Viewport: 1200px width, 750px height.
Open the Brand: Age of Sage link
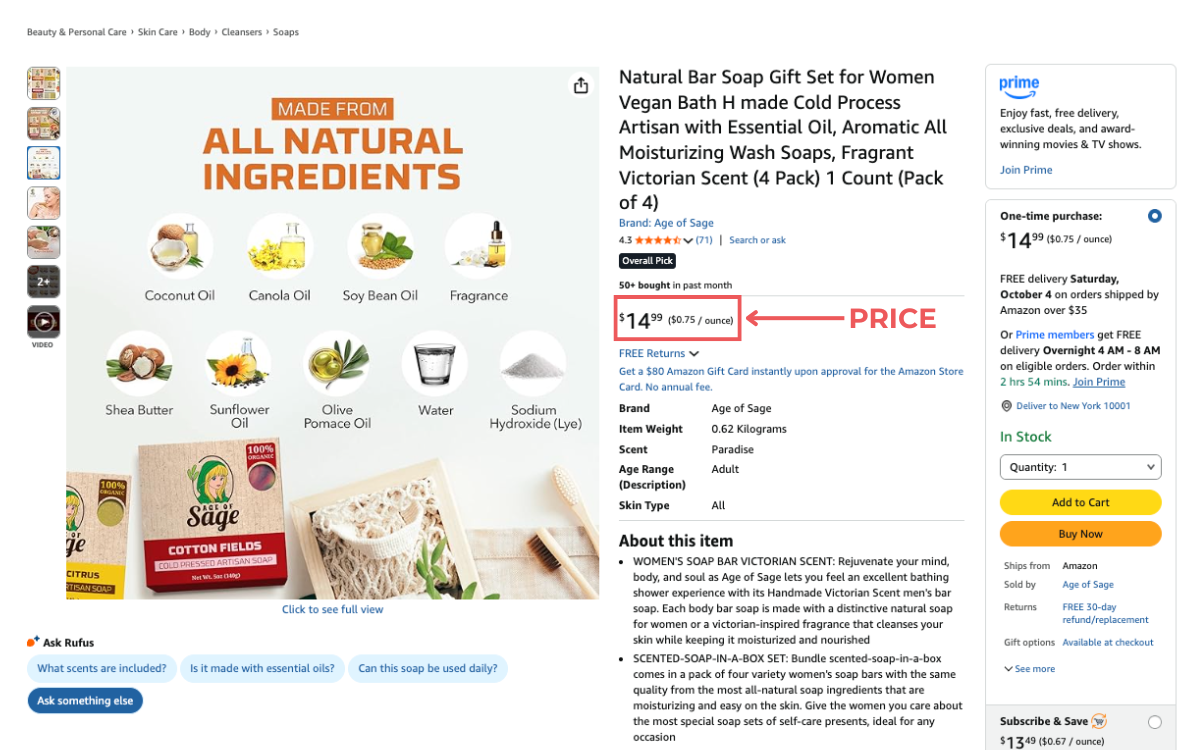click(666, 223)
